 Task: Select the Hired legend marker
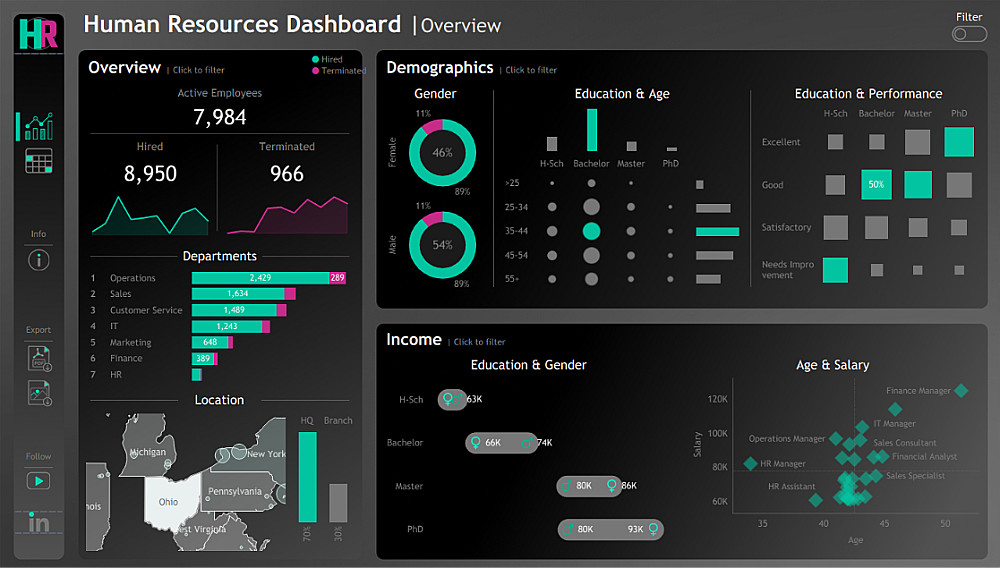coord(315,59)
